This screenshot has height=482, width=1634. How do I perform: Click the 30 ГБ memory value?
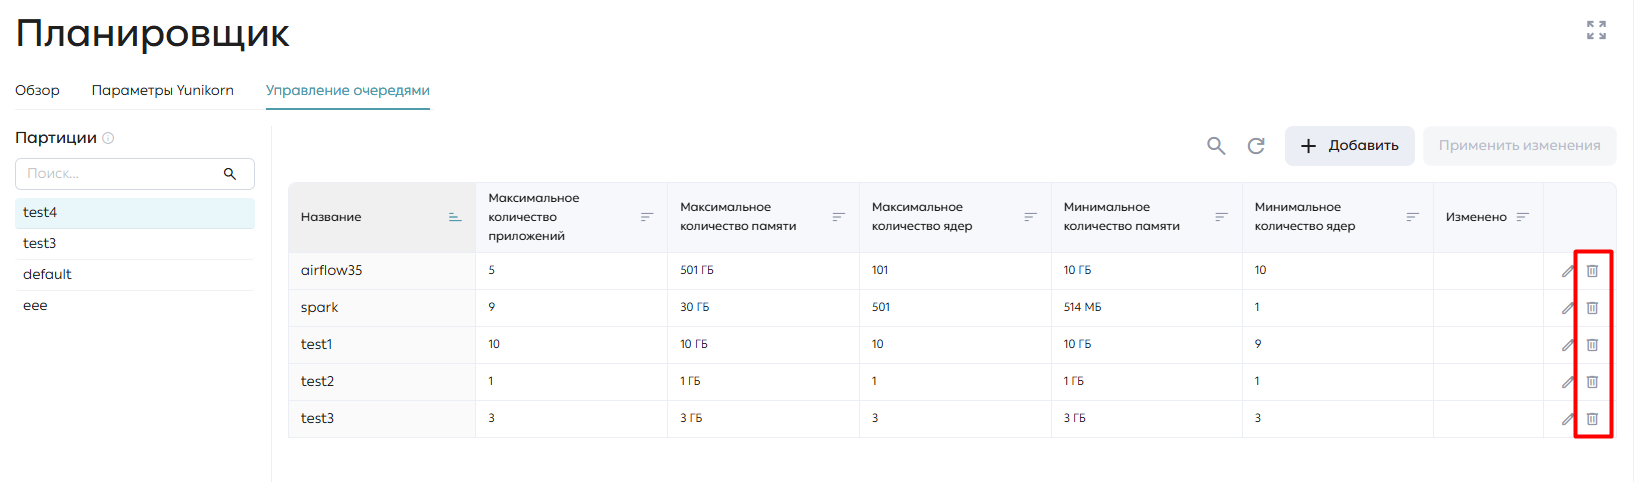[x=694, y=308]
